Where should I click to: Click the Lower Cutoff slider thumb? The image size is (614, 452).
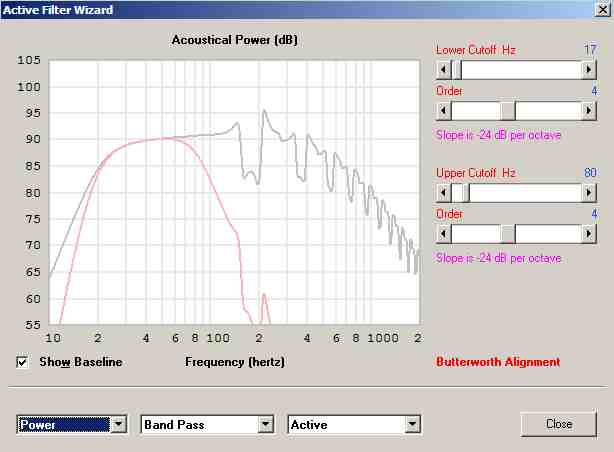pyautogui.click(x=456, y=70)
